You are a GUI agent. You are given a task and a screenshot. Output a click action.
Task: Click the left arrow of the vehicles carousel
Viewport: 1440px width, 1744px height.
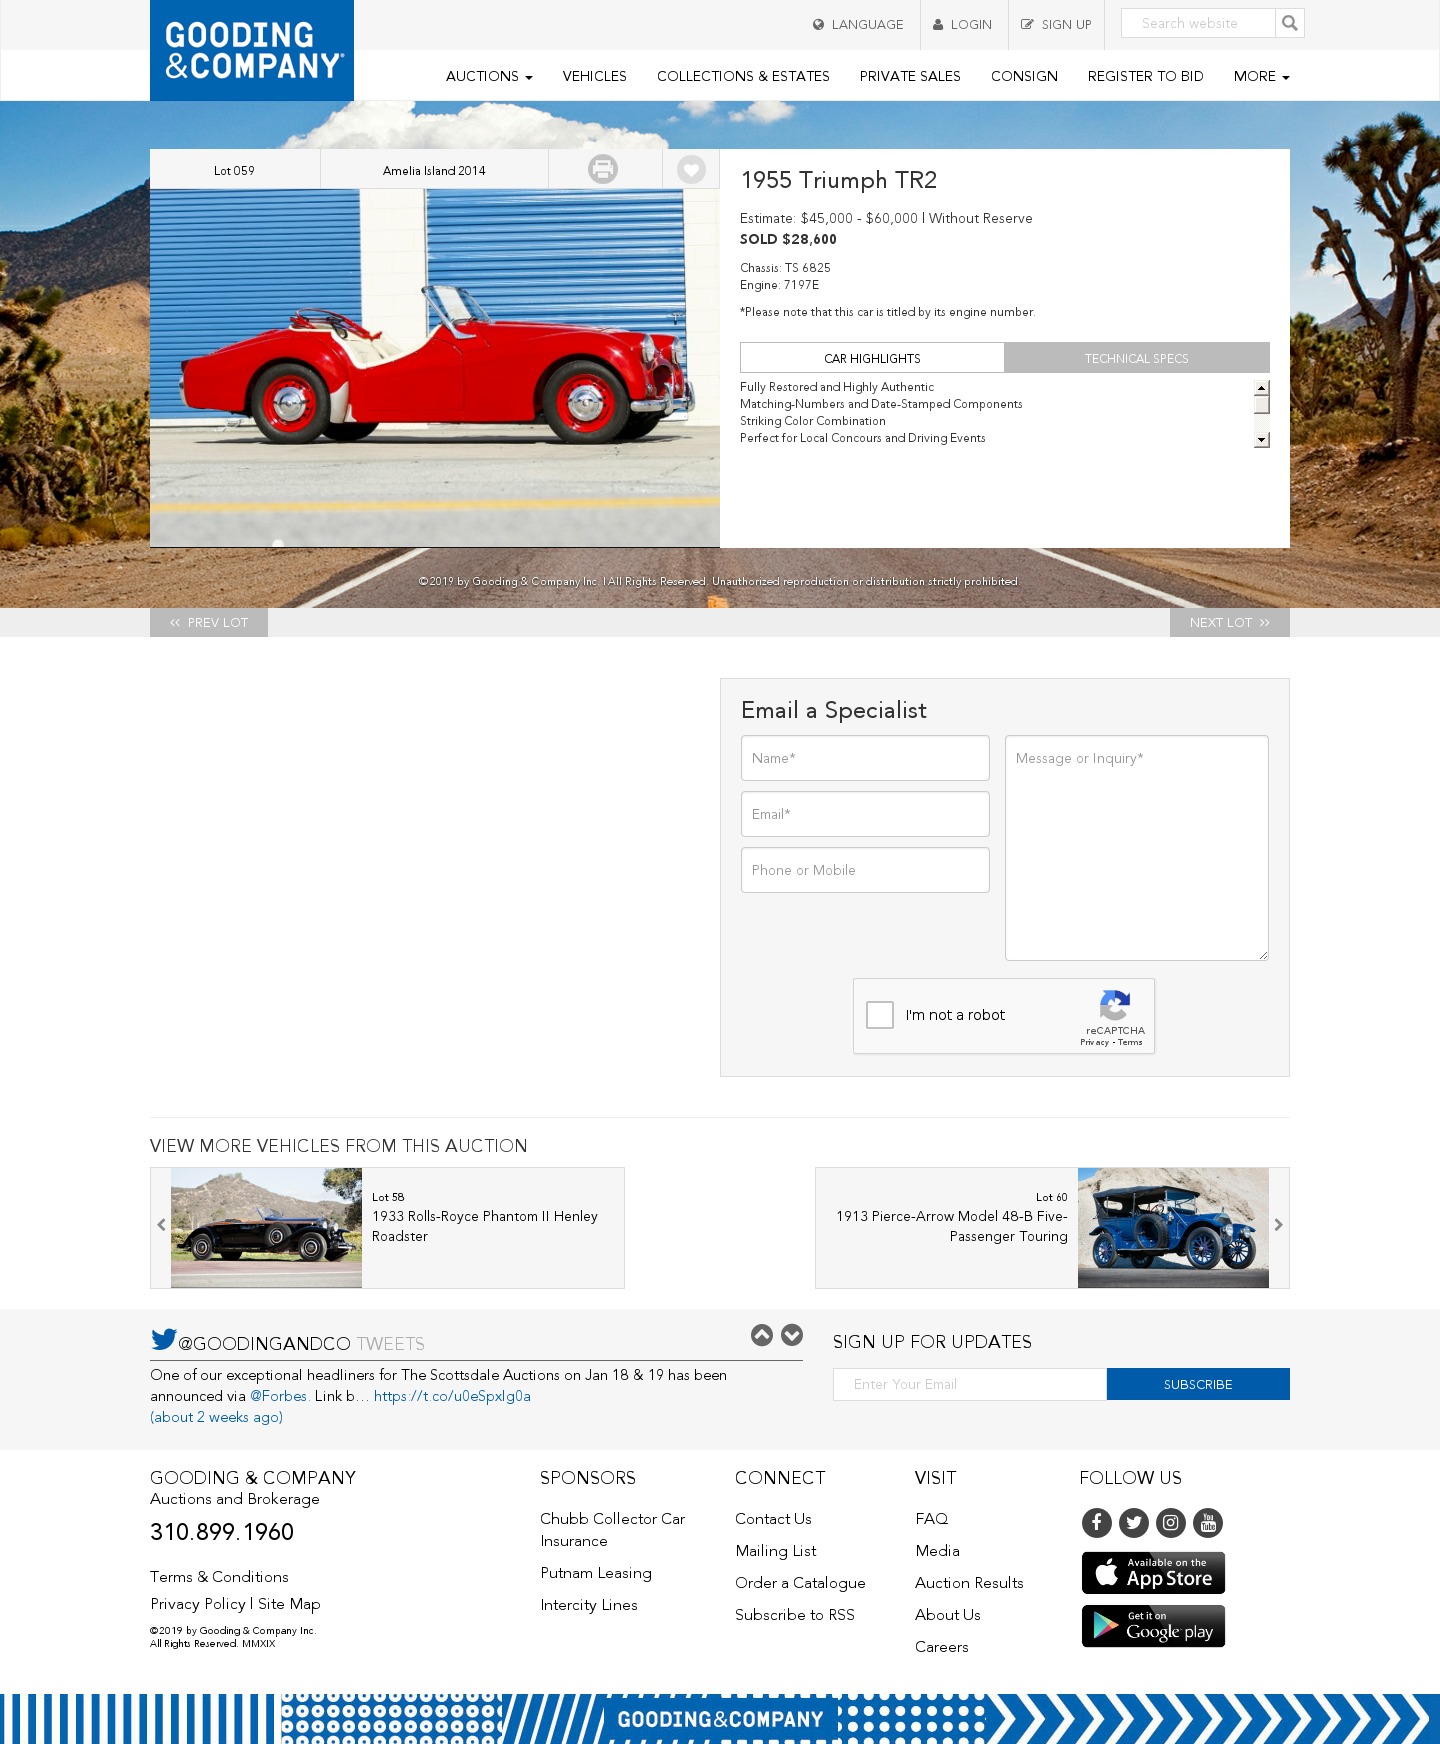click(161, 1225)
